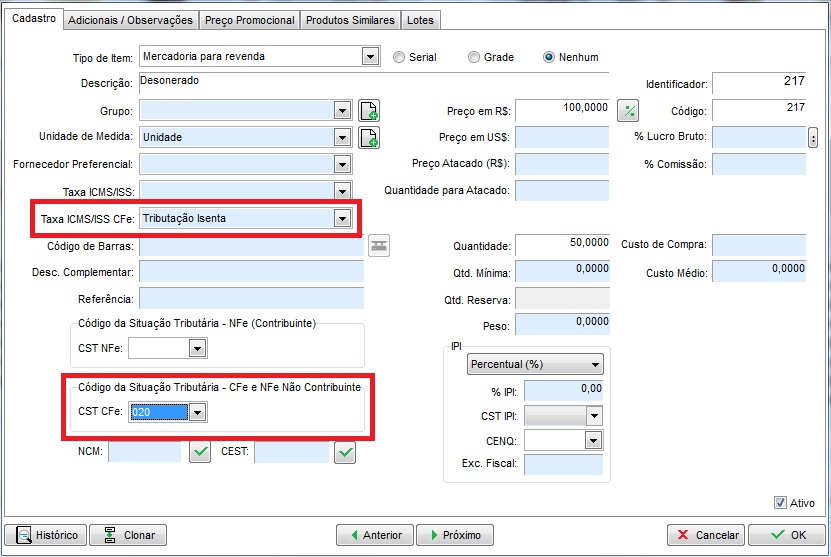Image resolution: width=831 pixels, height=557 pixels.
Task: Click the add new Grupo icon
Action: coord(368,111)
